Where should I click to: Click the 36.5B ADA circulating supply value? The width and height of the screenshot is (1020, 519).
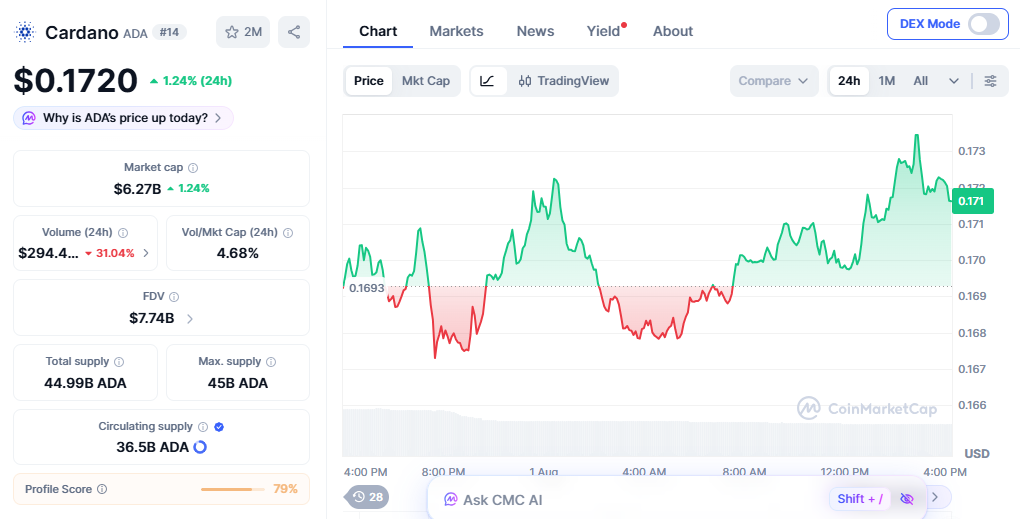pyautogui.click(x=152, y=447)
